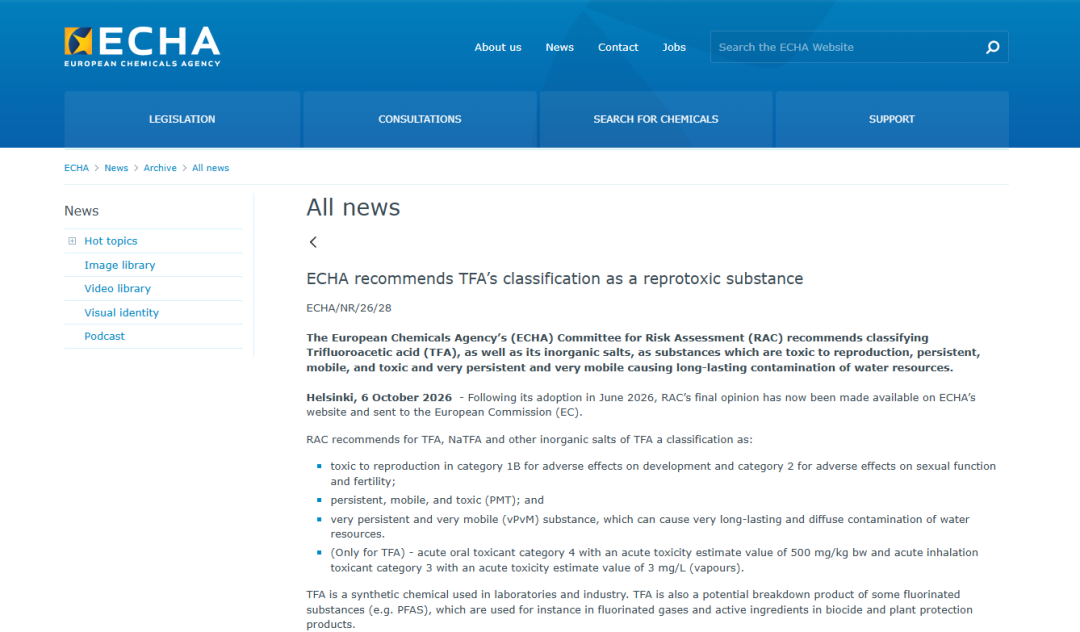The height and width of the screenshot is (632, 1080).
Task: Click the Archive breadcrumb link
Action: pos(160,168)
